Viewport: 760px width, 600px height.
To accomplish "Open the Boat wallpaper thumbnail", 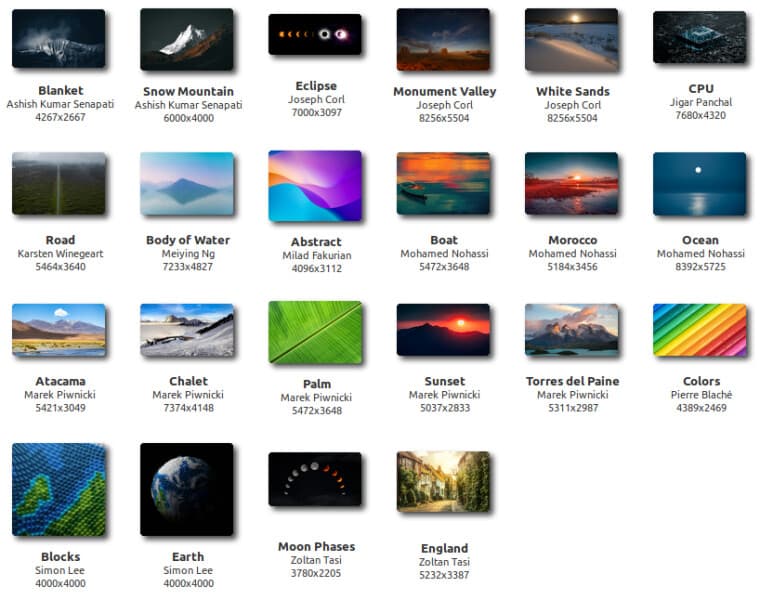I will 443,184.
